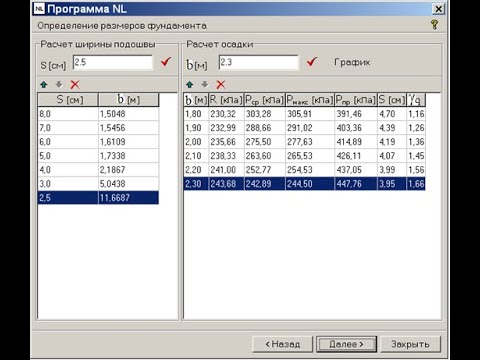Viewport: 480px width, 360px height.
Task: Select the highlighted cell 11,6687
Action: [129, 198]
